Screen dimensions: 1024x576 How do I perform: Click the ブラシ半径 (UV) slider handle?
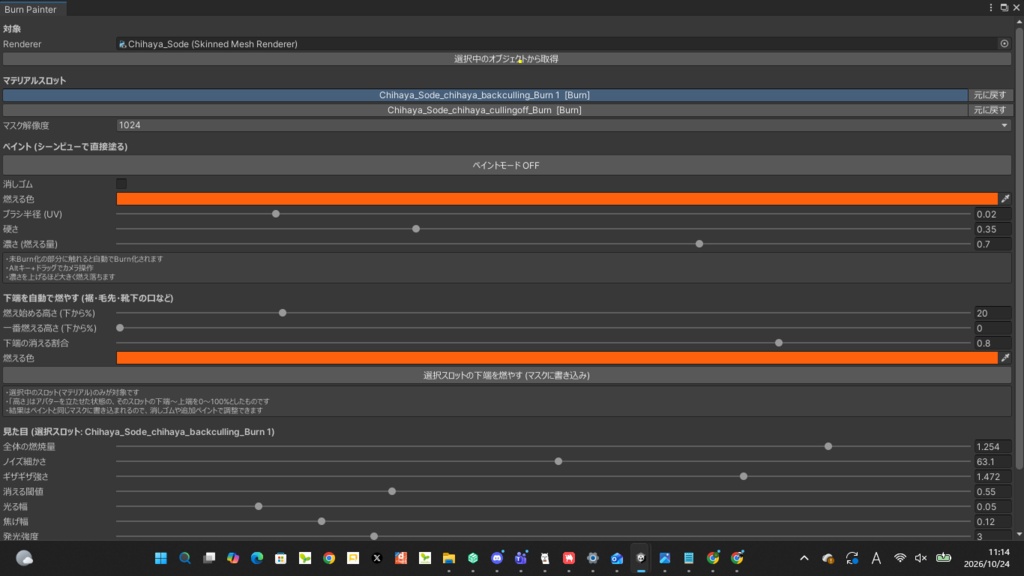276,214
